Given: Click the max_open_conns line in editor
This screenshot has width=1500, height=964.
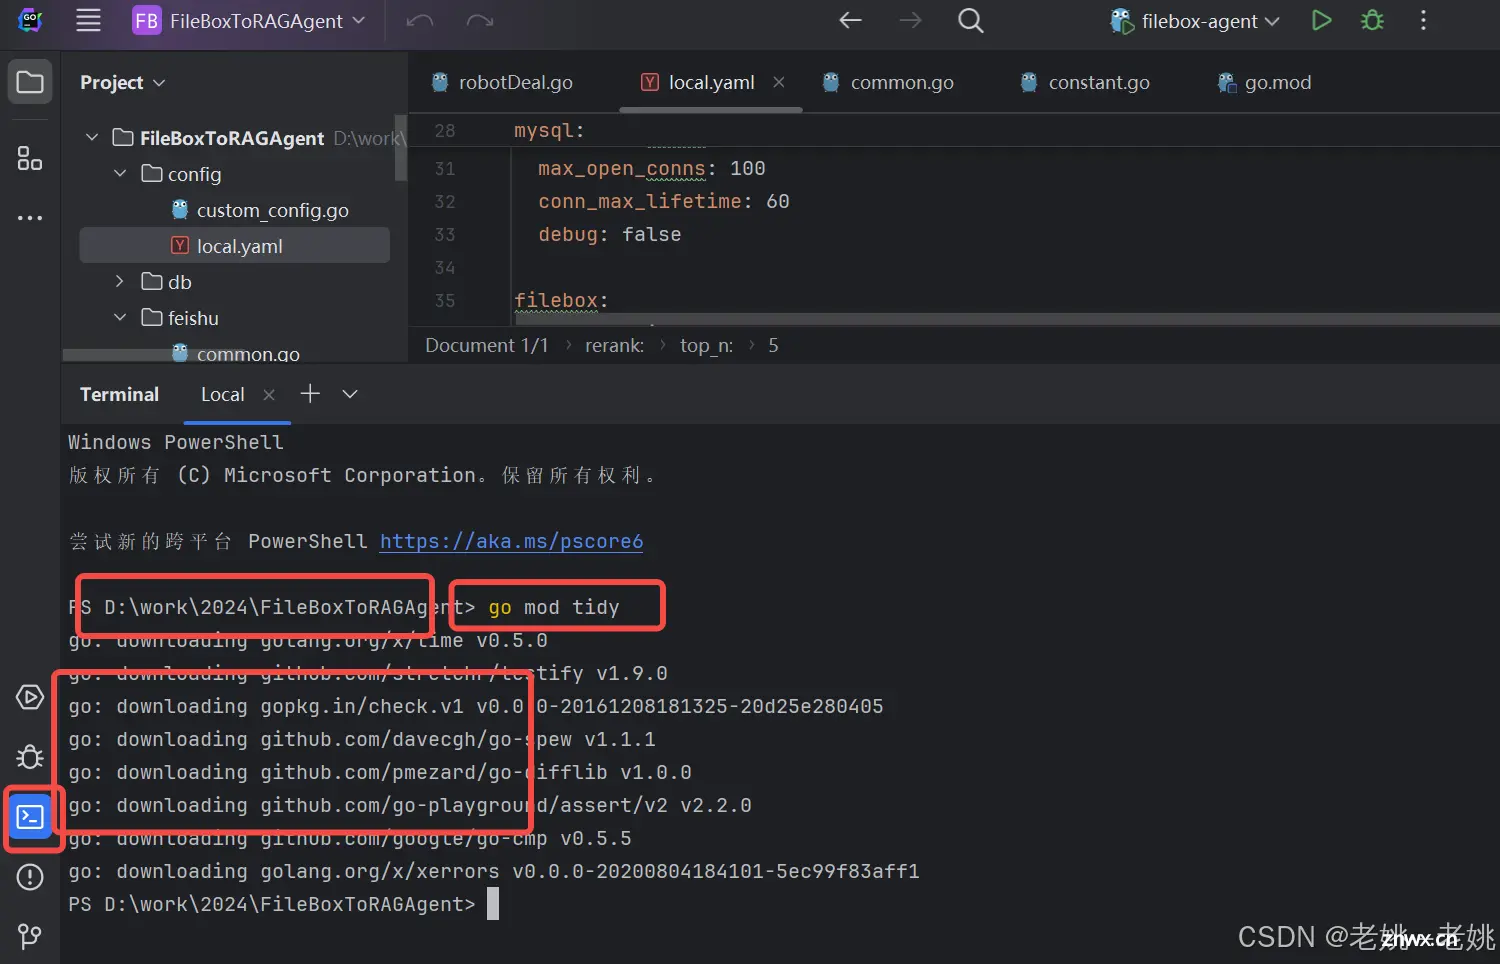Looking at the screenshot, I should (651, 168).
